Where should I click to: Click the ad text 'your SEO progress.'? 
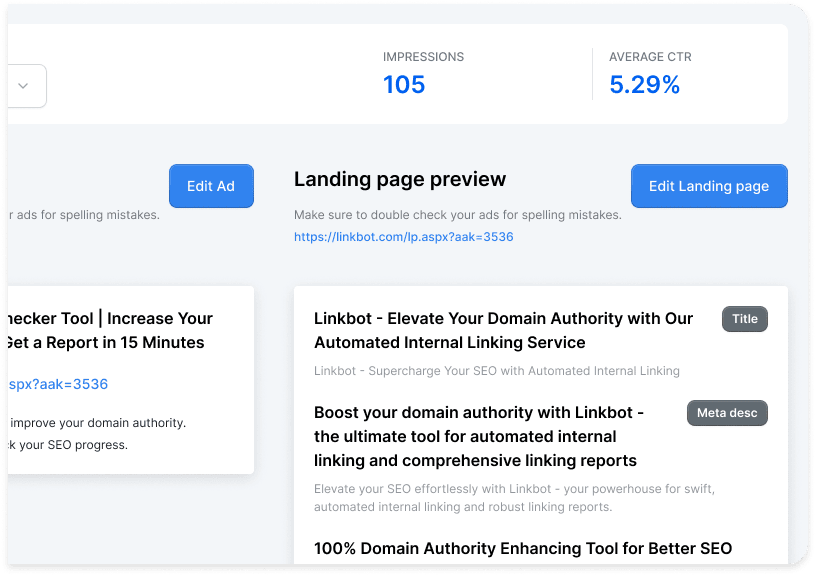click(x=73, y=445)
